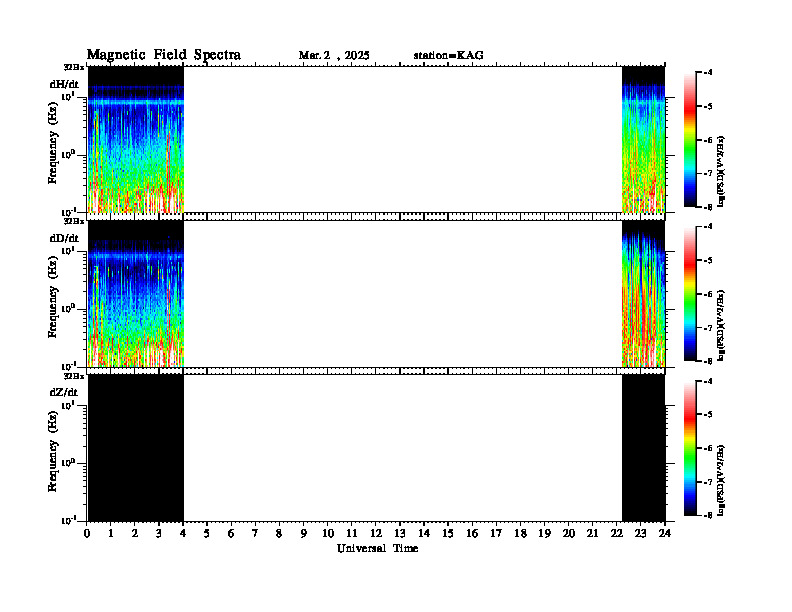The width and height of the screenshot is (792, 612).
Task: Click the "-4" value on the dH/dt color bar
Action: 708,73
